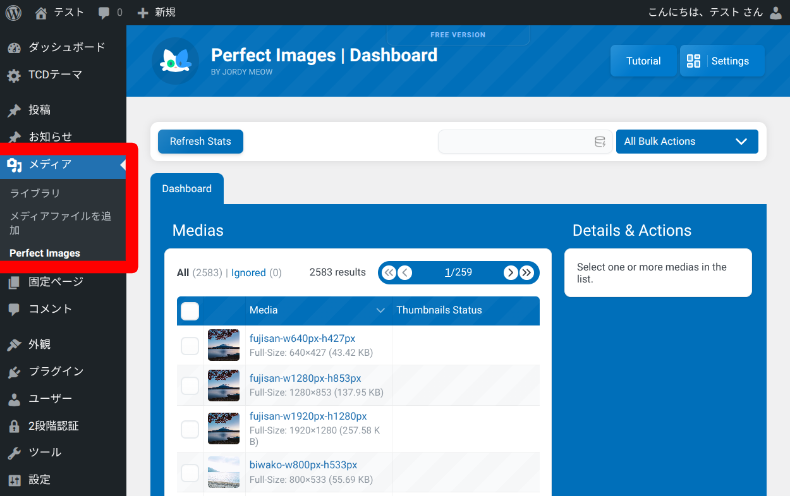This screenshot has width=790, height=496.
Task: Open the user avatar icon
Action: 776,13
